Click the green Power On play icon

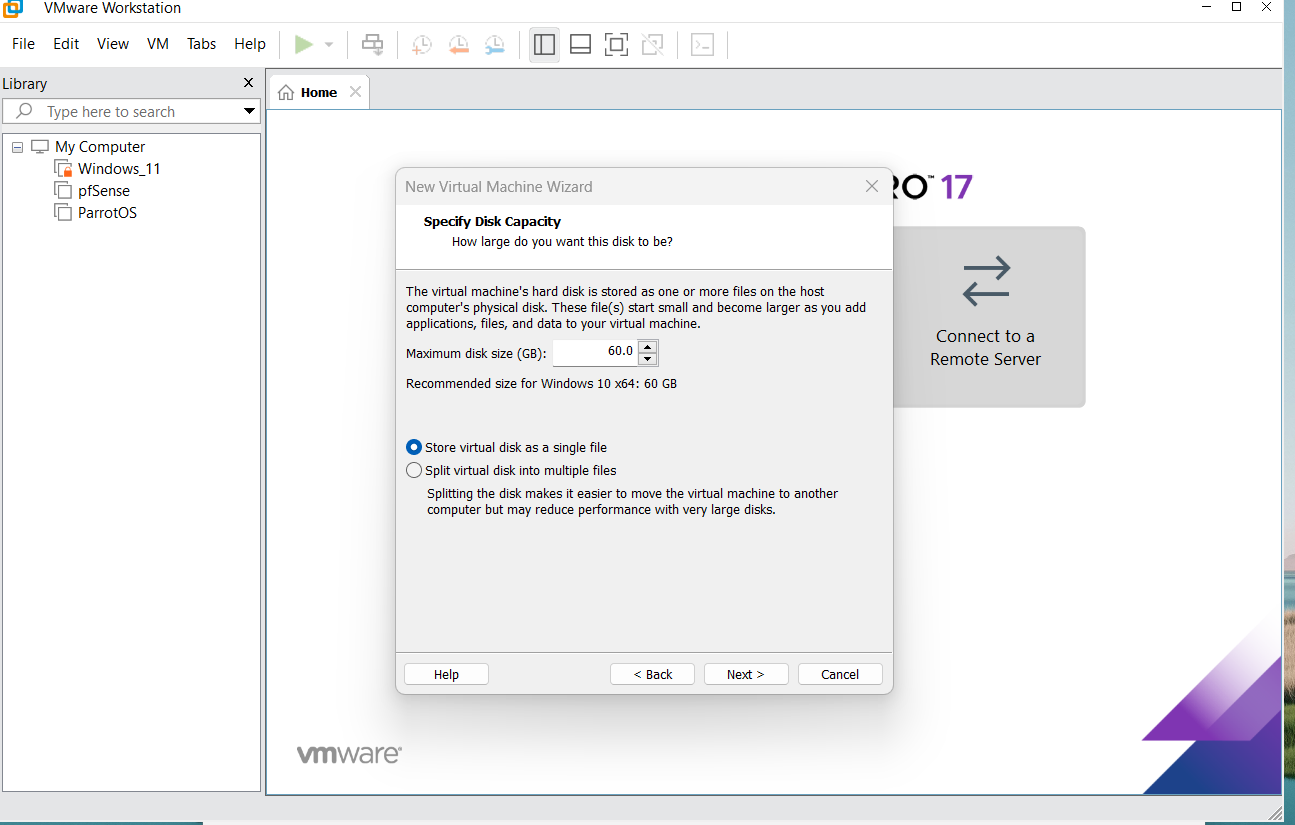coord(304,44)
